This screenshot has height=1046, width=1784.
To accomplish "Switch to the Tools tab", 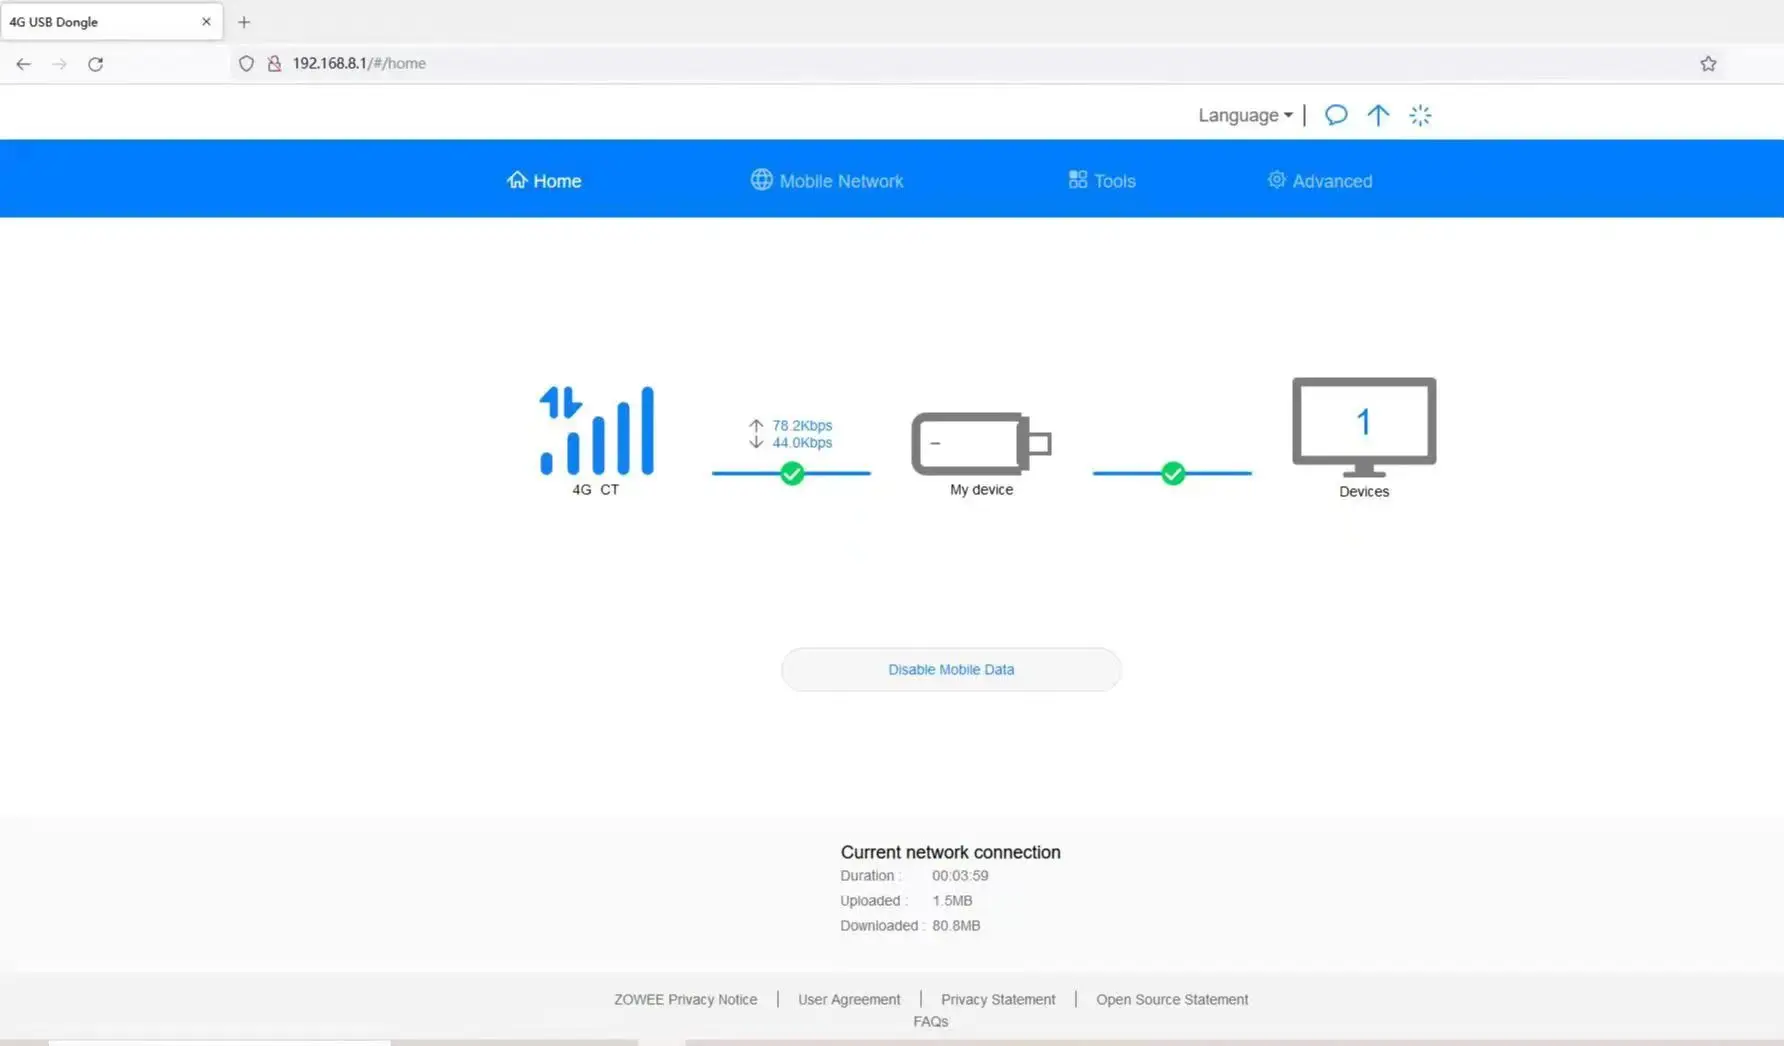I will (x=1102, y=181).
